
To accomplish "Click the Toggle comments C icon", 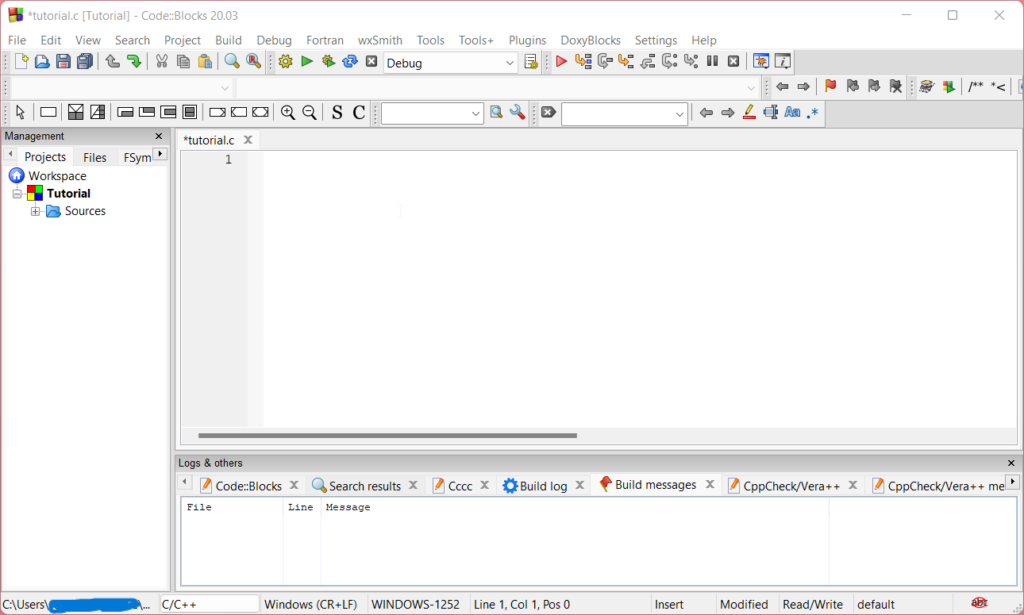I will (359, 112).
